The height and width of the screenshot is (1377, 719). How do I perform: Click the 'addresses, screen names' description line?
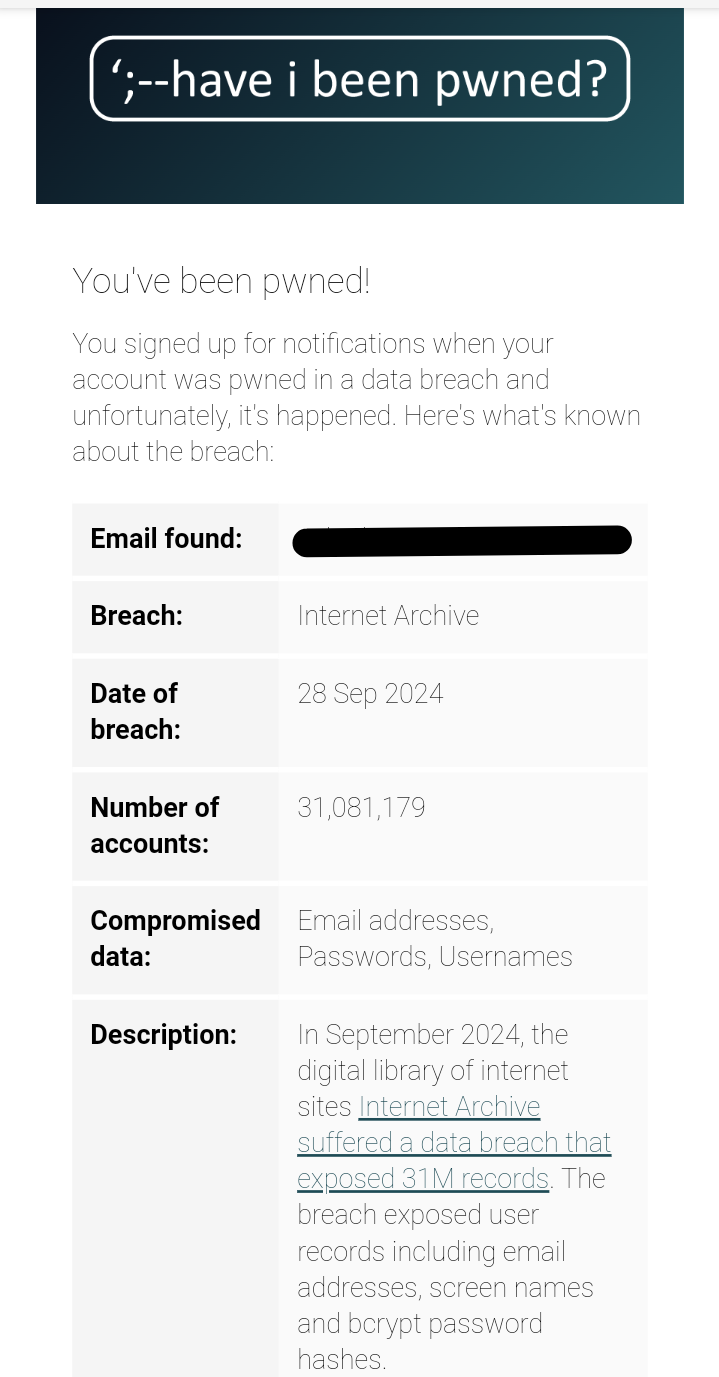(x=445, y=1288)
